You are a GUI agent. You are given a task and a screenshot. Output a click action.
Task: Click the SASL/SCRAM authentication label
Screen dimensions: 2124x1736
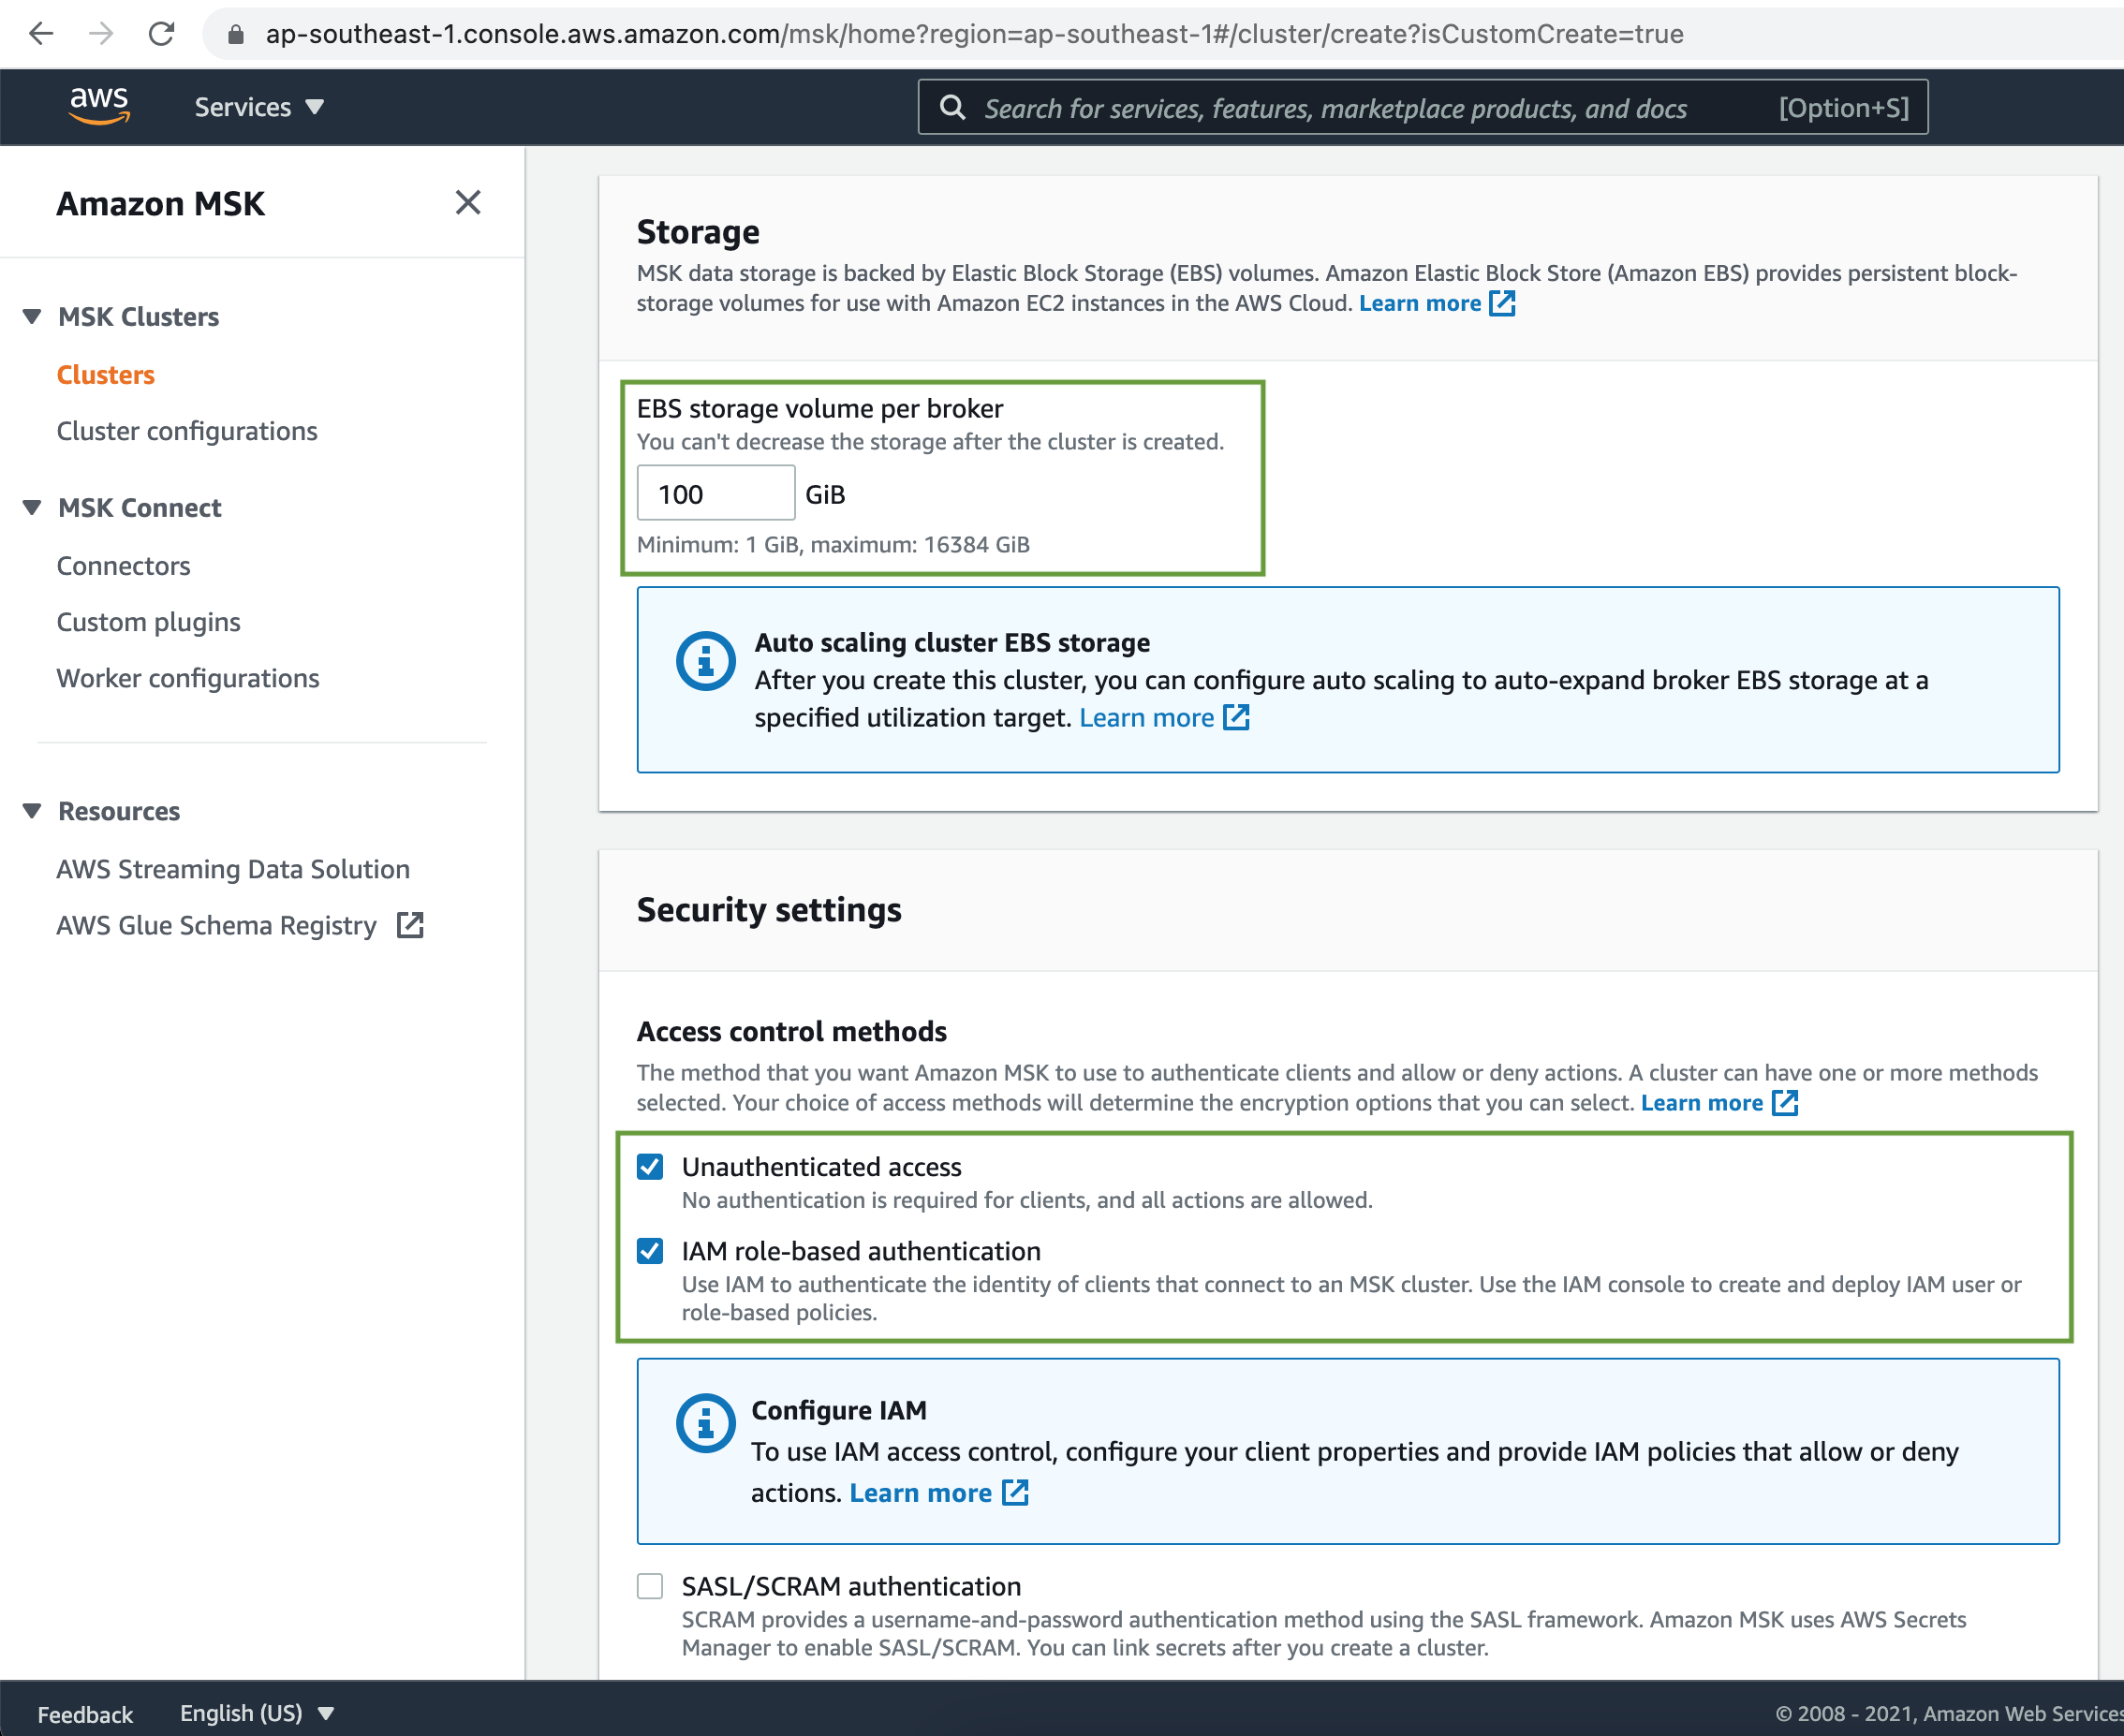tap(851, 1586)
